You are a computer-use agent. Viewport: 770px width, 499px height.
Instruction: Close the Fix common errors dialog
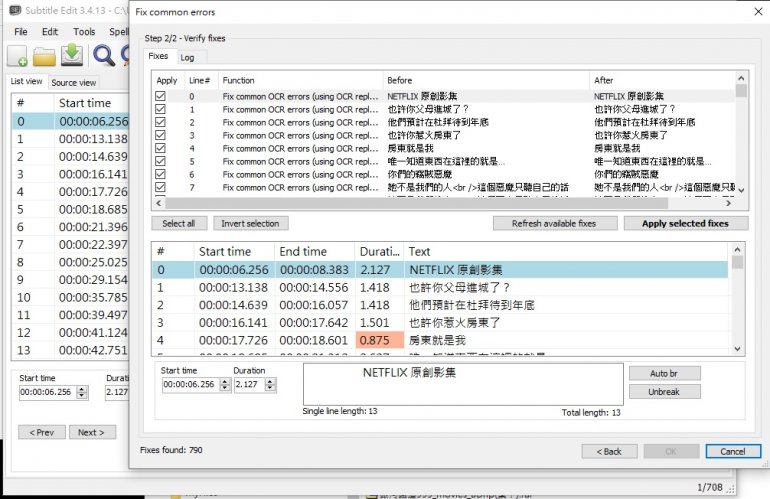click(758, 11)
